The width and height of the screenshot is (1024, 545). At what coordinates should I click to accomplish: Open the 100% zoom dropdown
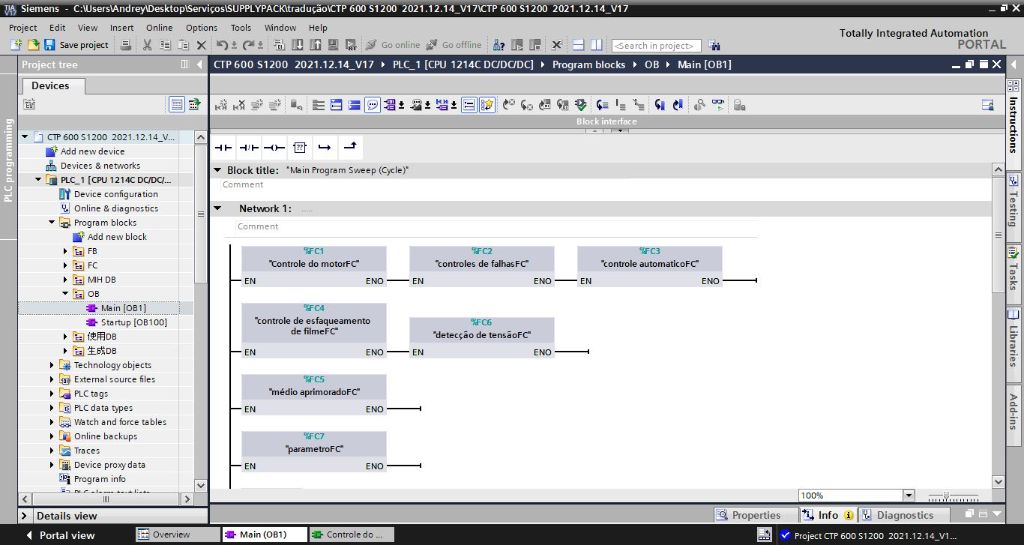(x=908, y=495)
